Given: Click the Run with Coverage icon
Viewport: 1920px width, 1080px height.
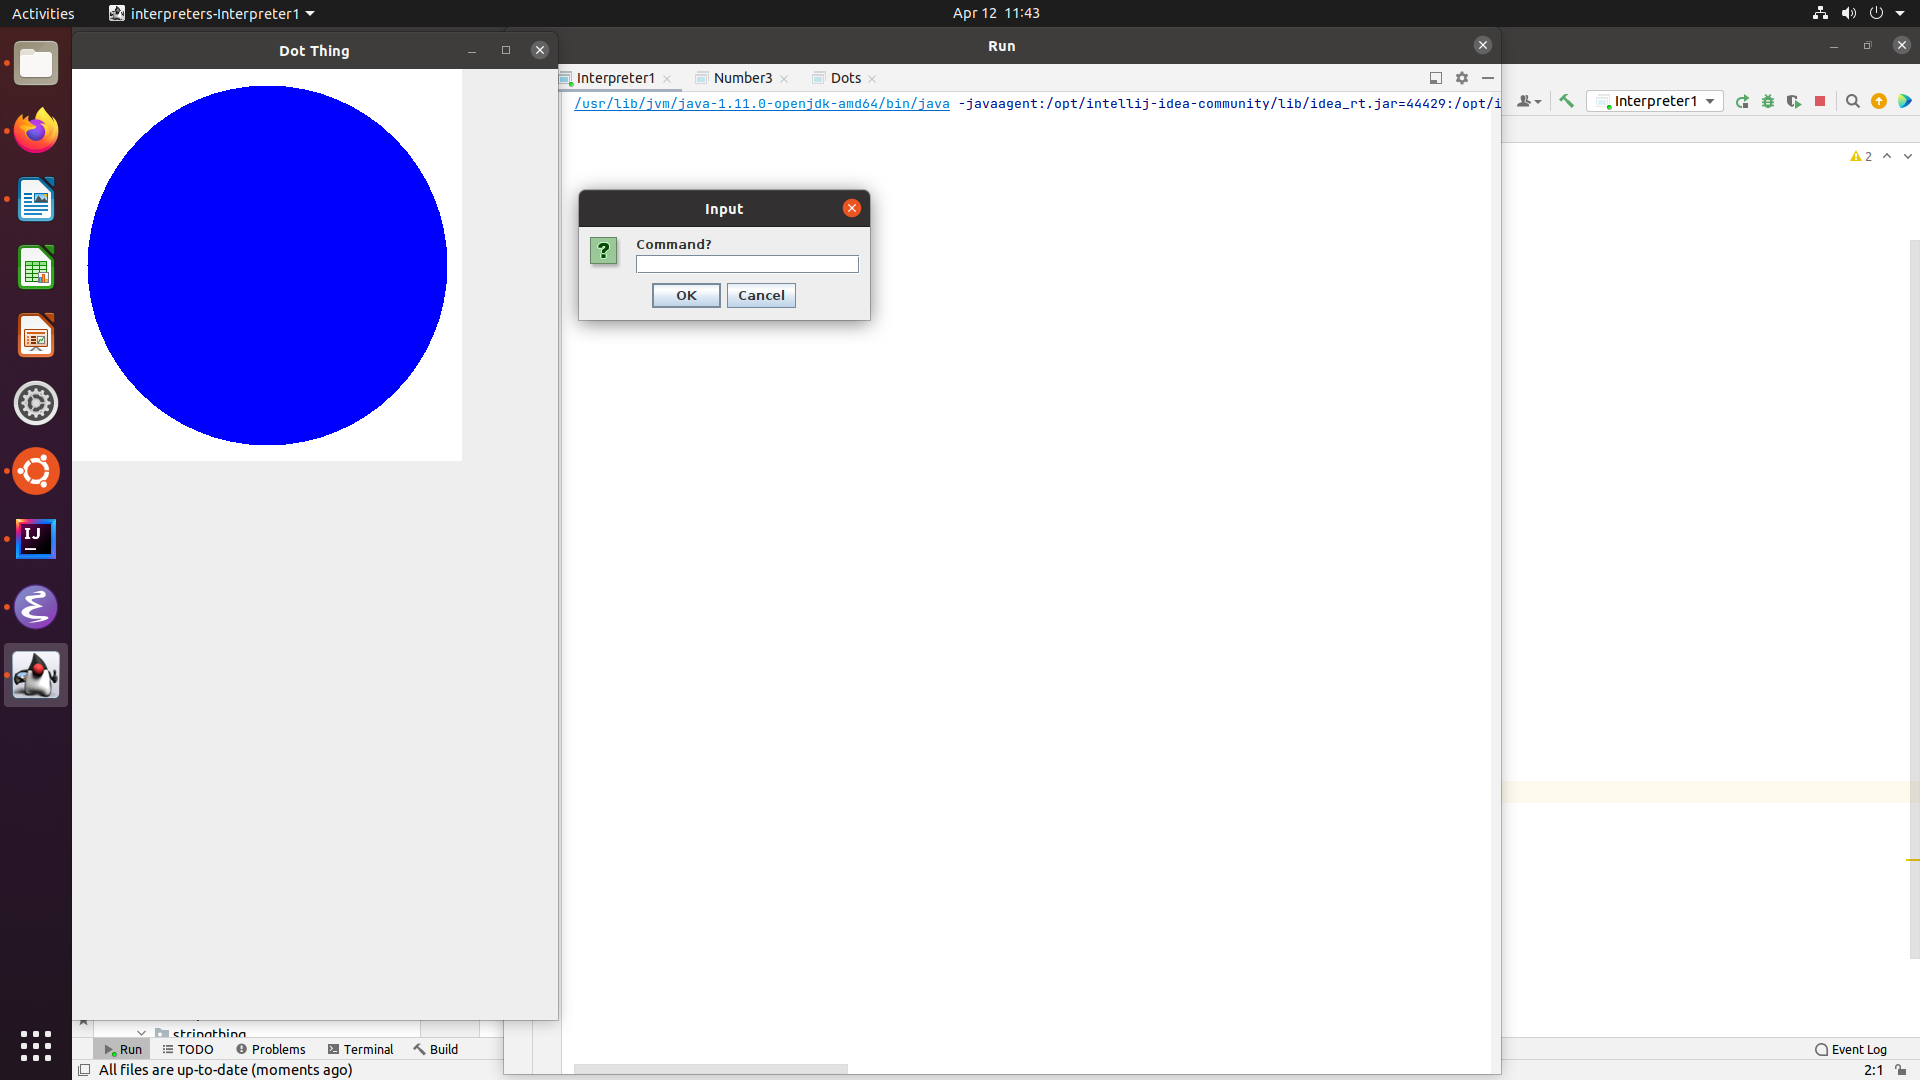Looking at the screenshot, I should coord(1794,101).
